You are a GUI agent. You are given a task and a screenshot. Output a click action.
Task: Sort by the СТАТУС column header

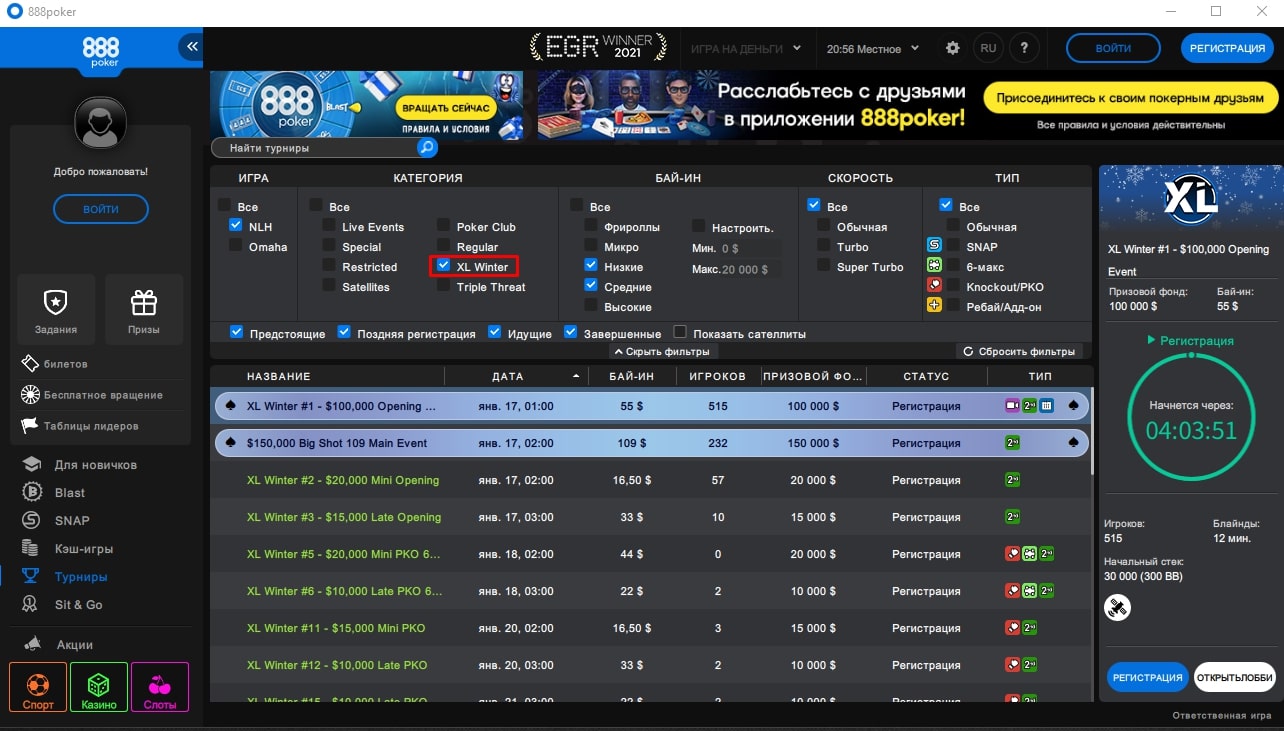point(926,376)
